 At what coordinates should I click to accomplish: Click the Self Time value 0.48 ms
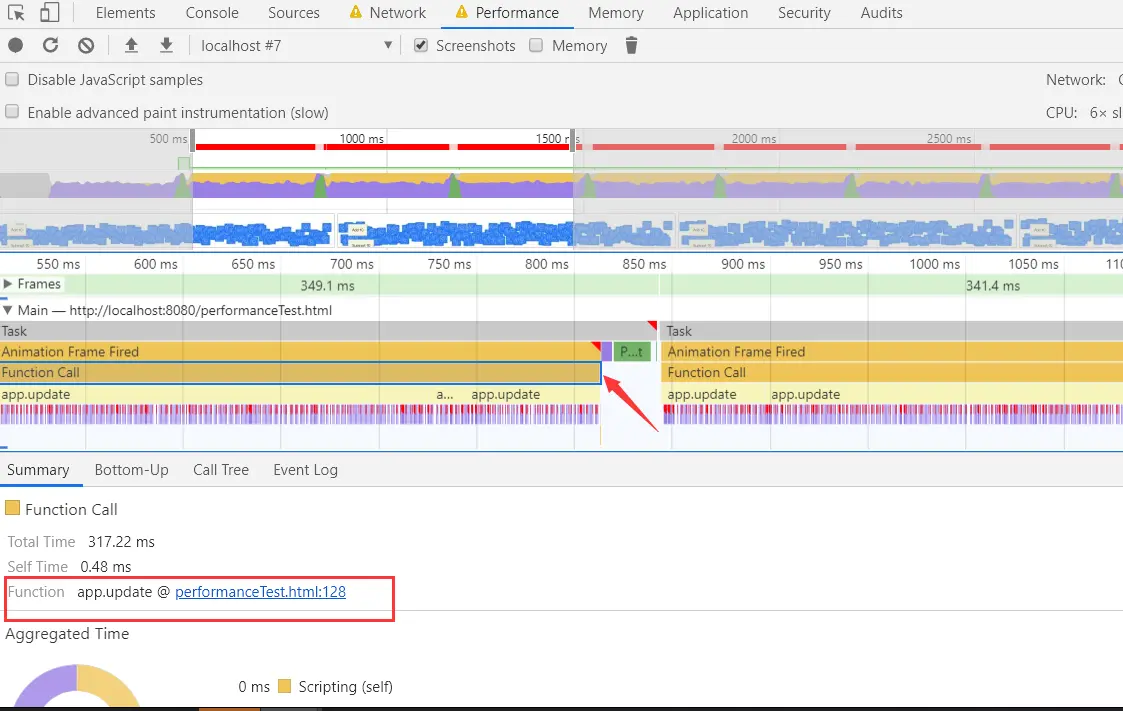coord(105,566)
